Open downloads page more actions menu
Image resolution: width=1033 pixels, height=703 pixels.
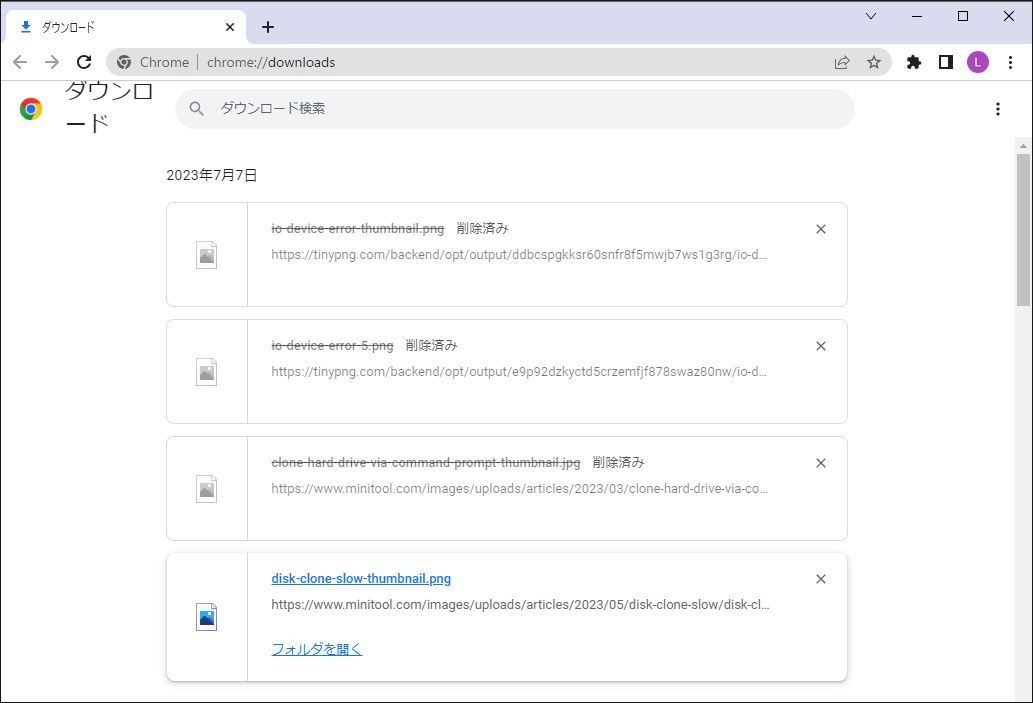pos(998,109)
